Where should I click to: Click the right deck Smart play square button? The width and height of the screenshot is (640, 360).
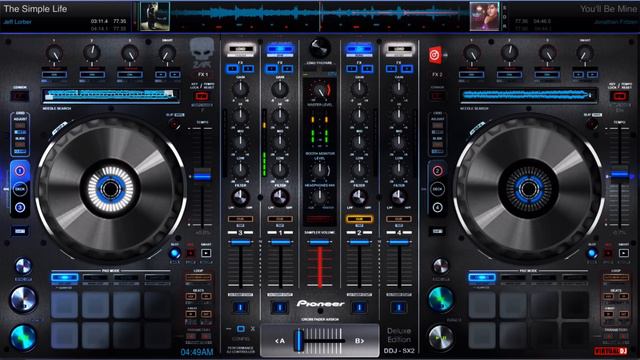(624, 253)
